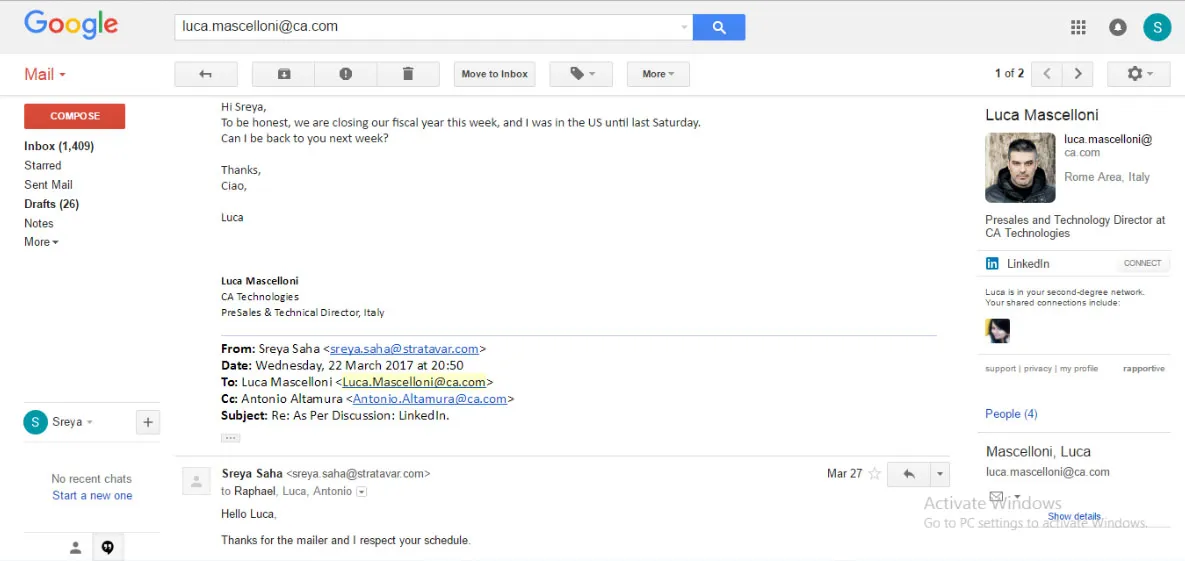This screenshot has height=561, width=1185.
Task: Reply to the Mar 27 message
Action: [909, 474]
